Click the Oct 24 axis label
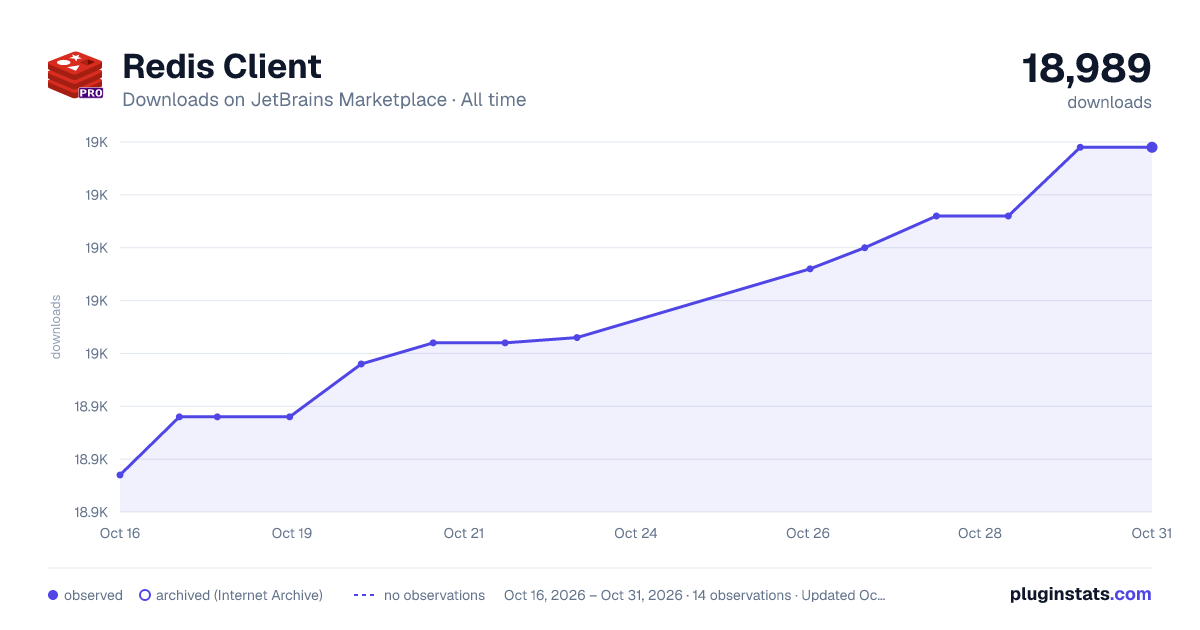Screen dimensions: 1200x630 (x=636, y=533)
